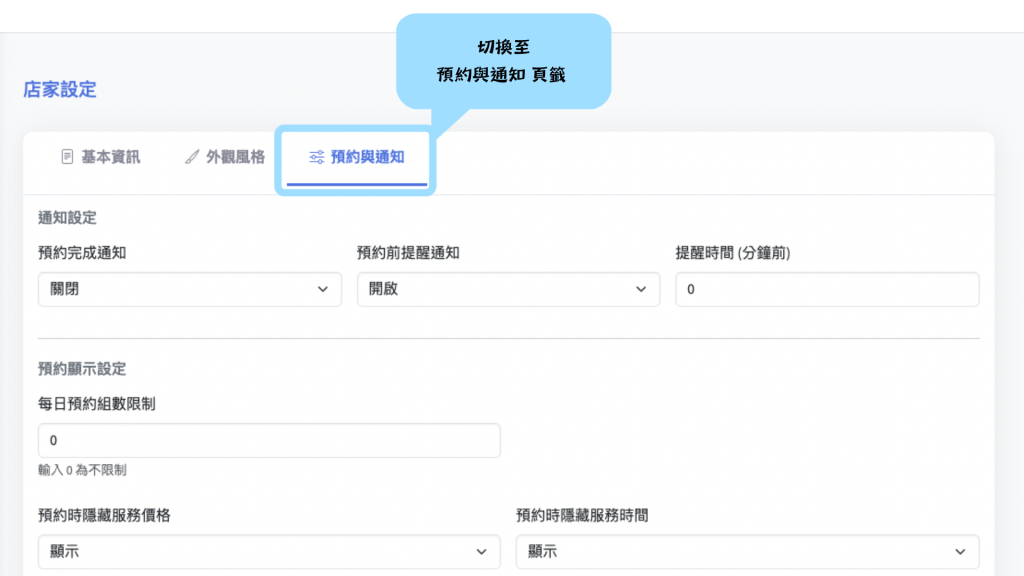1024x576 pixels.
Task: Click the document icon beside 基本資訊
Action: [x=67, y=157]
